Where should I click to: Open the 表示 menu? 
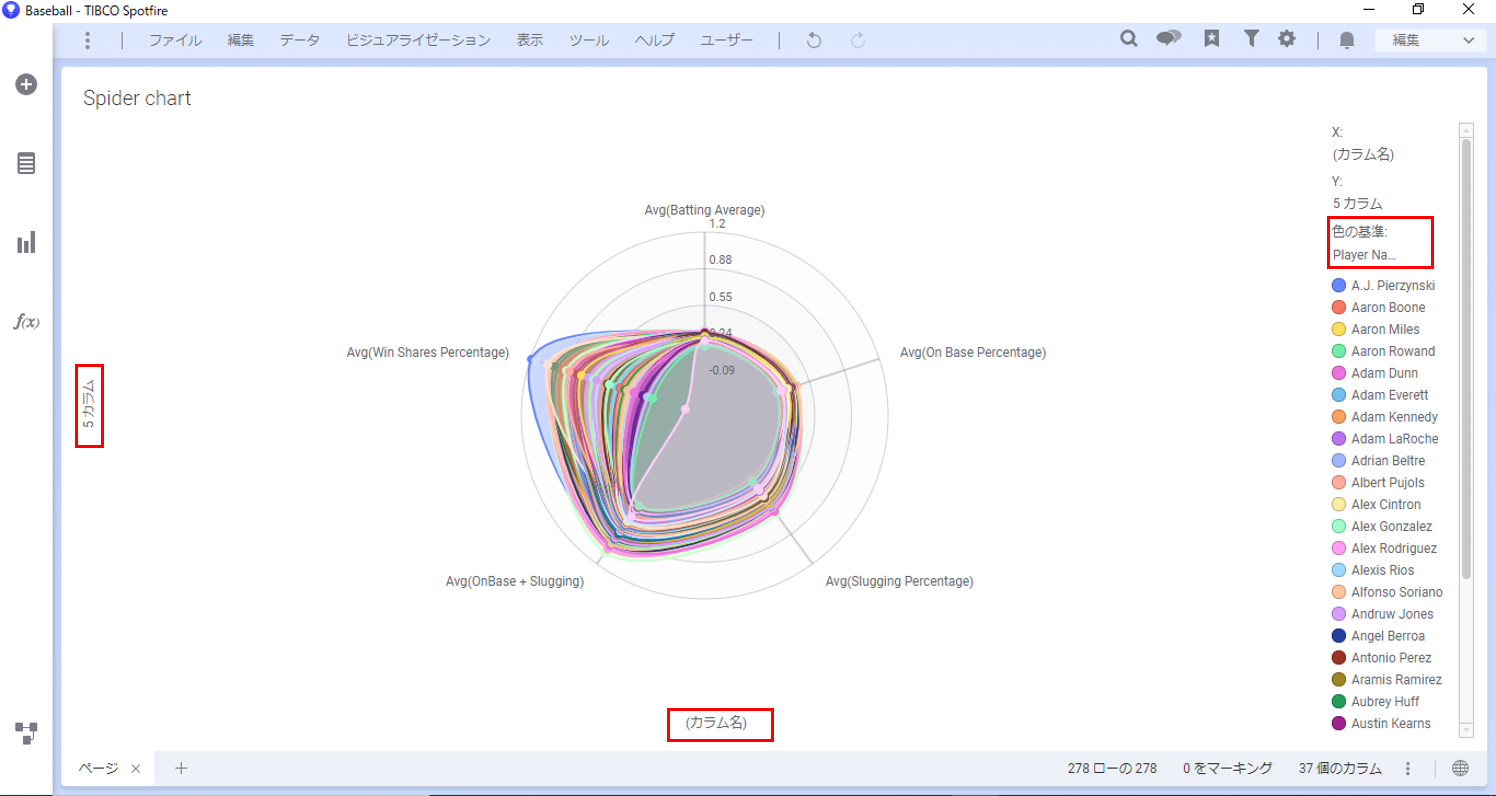(530, 40)
